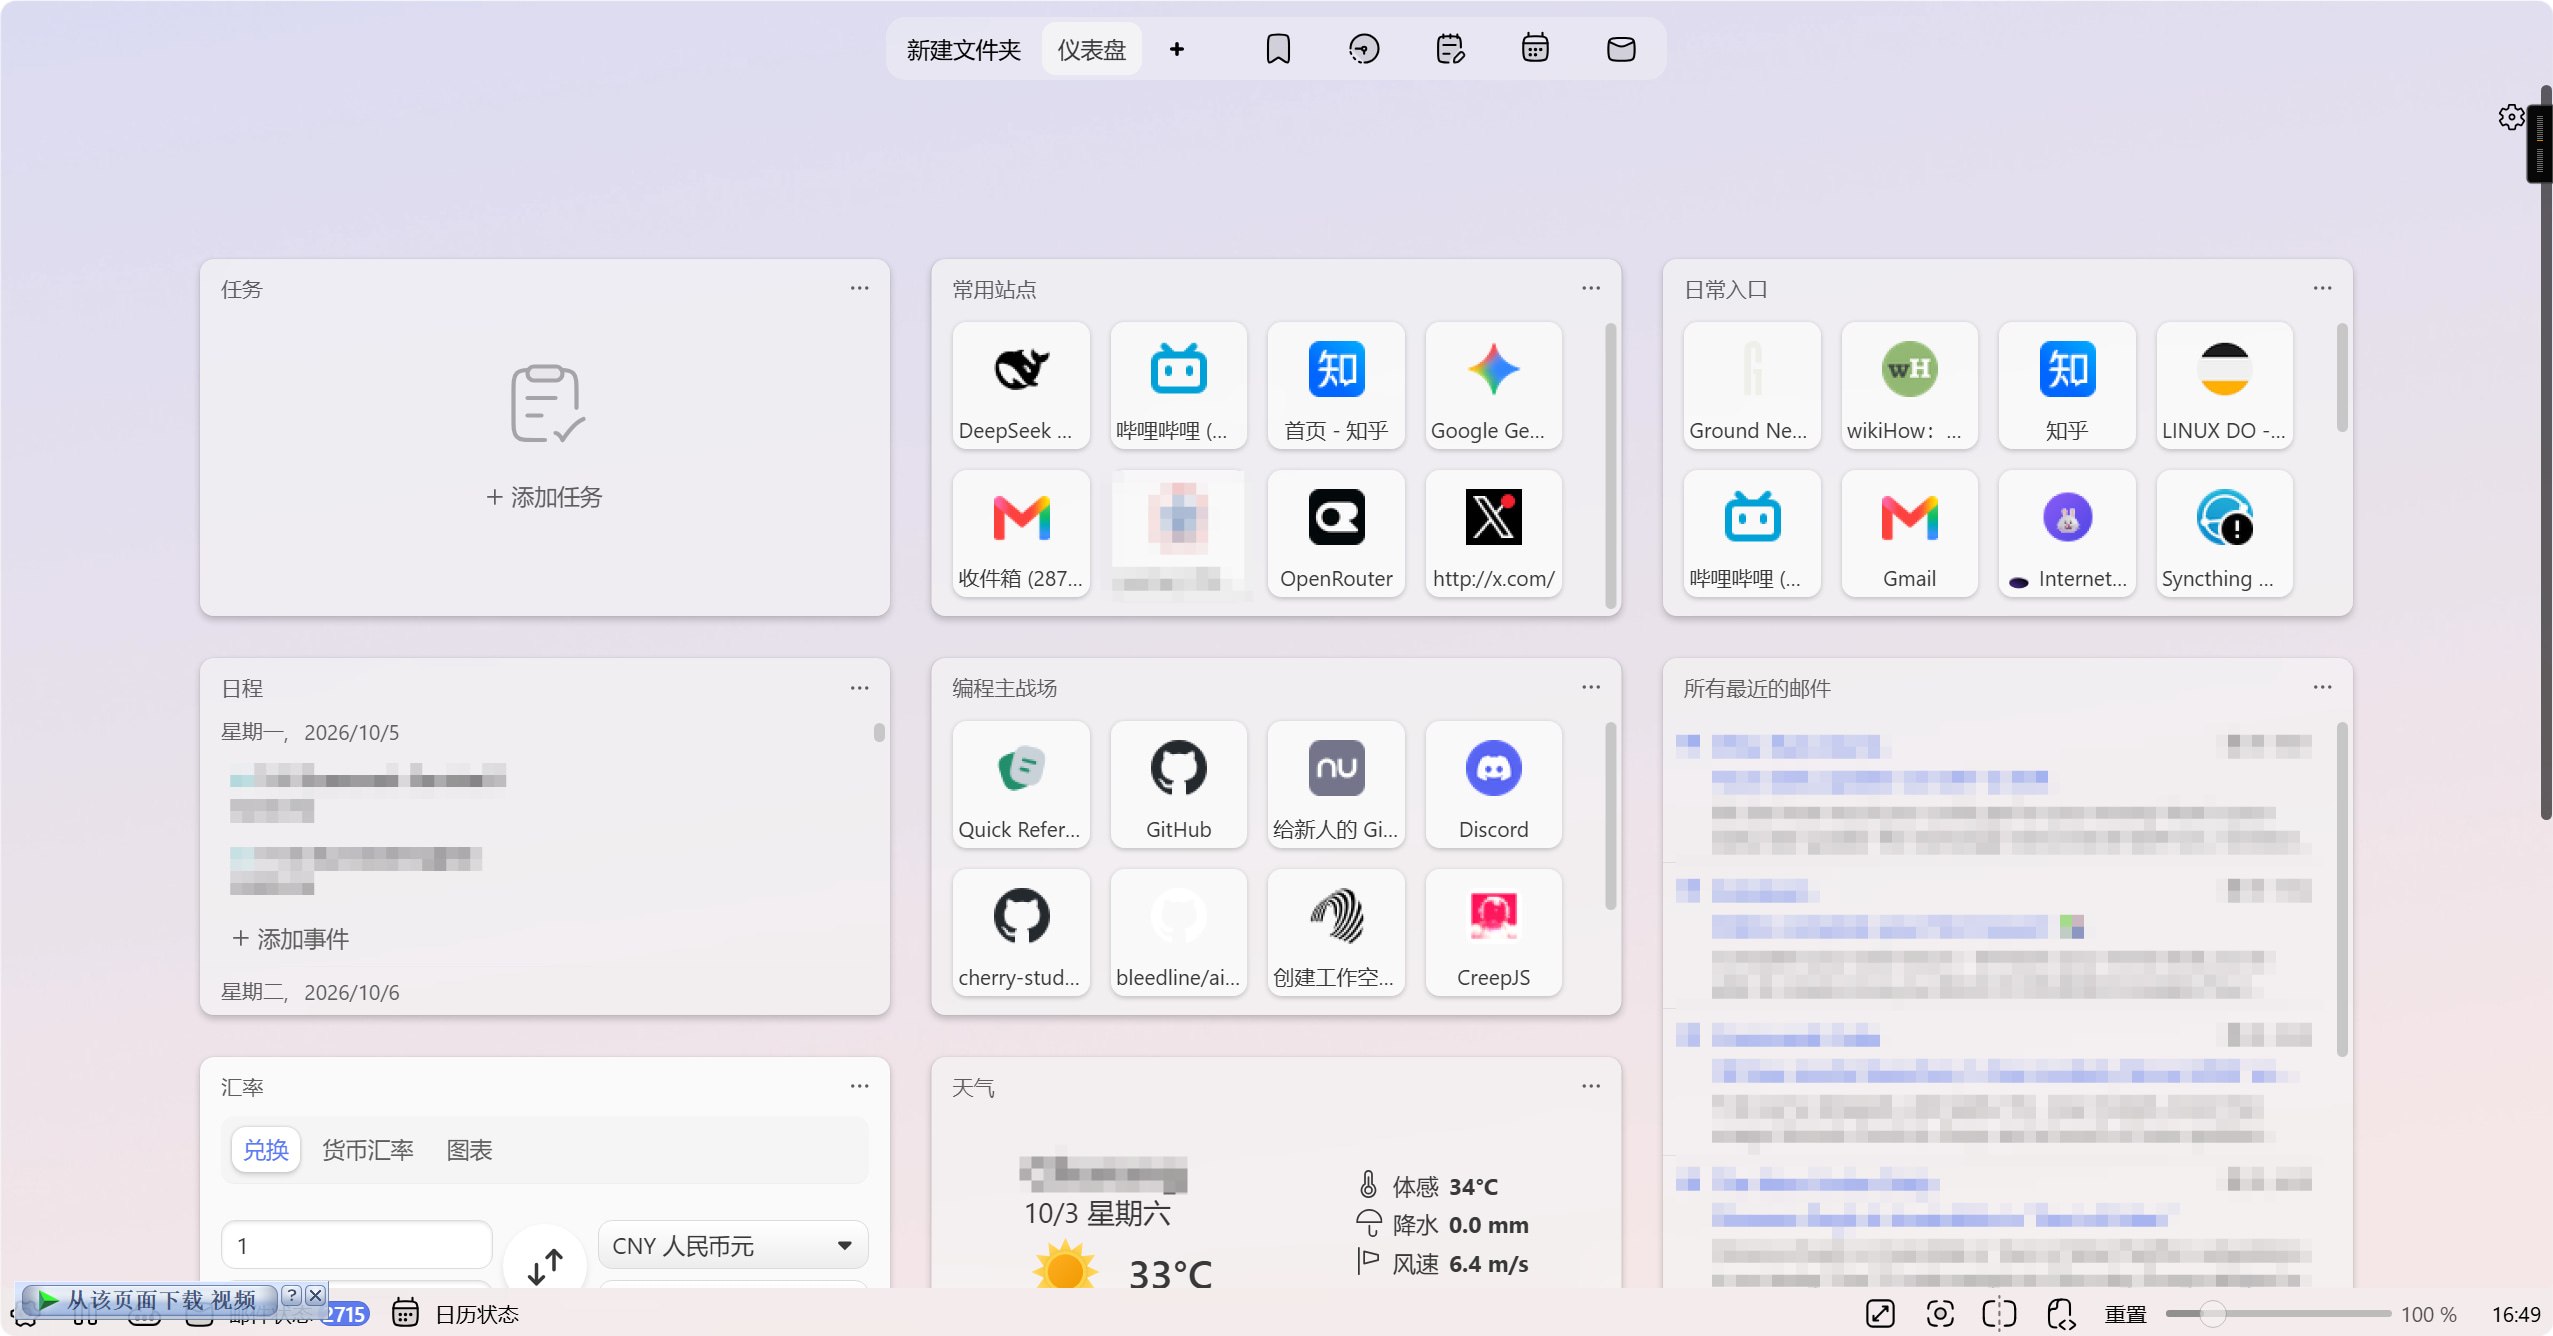This screenshot has width=2553, height=1336.
Task: Open Gmail in 日常入口
Action: click(1909, 534)
